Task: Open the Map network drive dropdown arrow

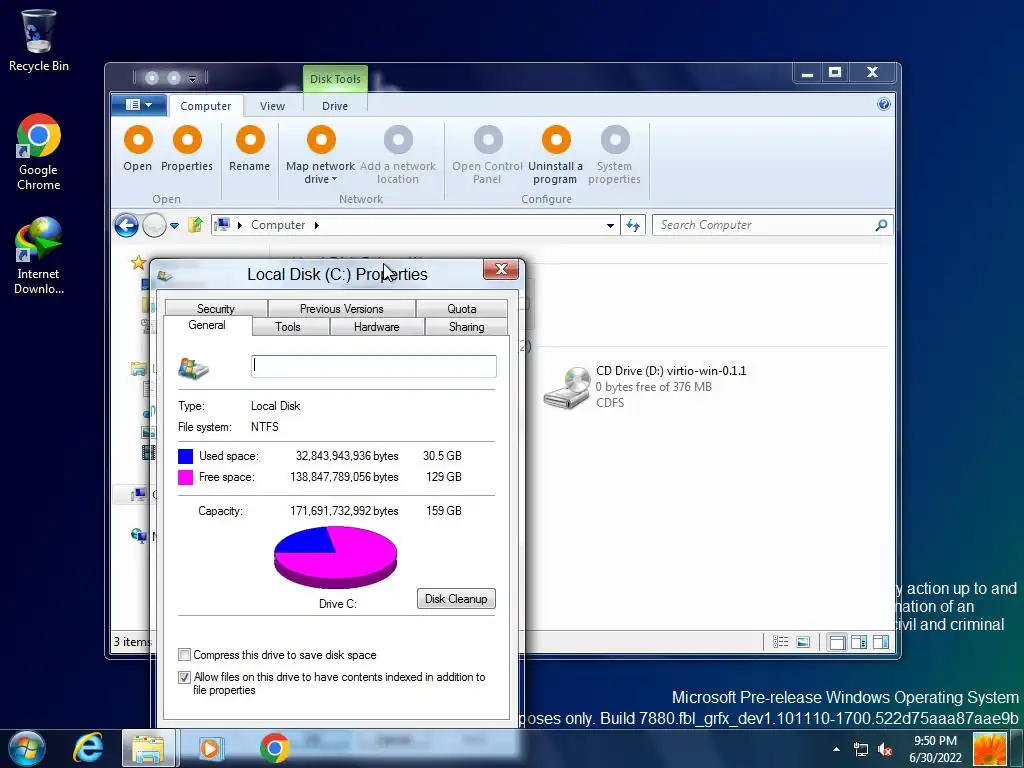Action: (x=334, y=180)
